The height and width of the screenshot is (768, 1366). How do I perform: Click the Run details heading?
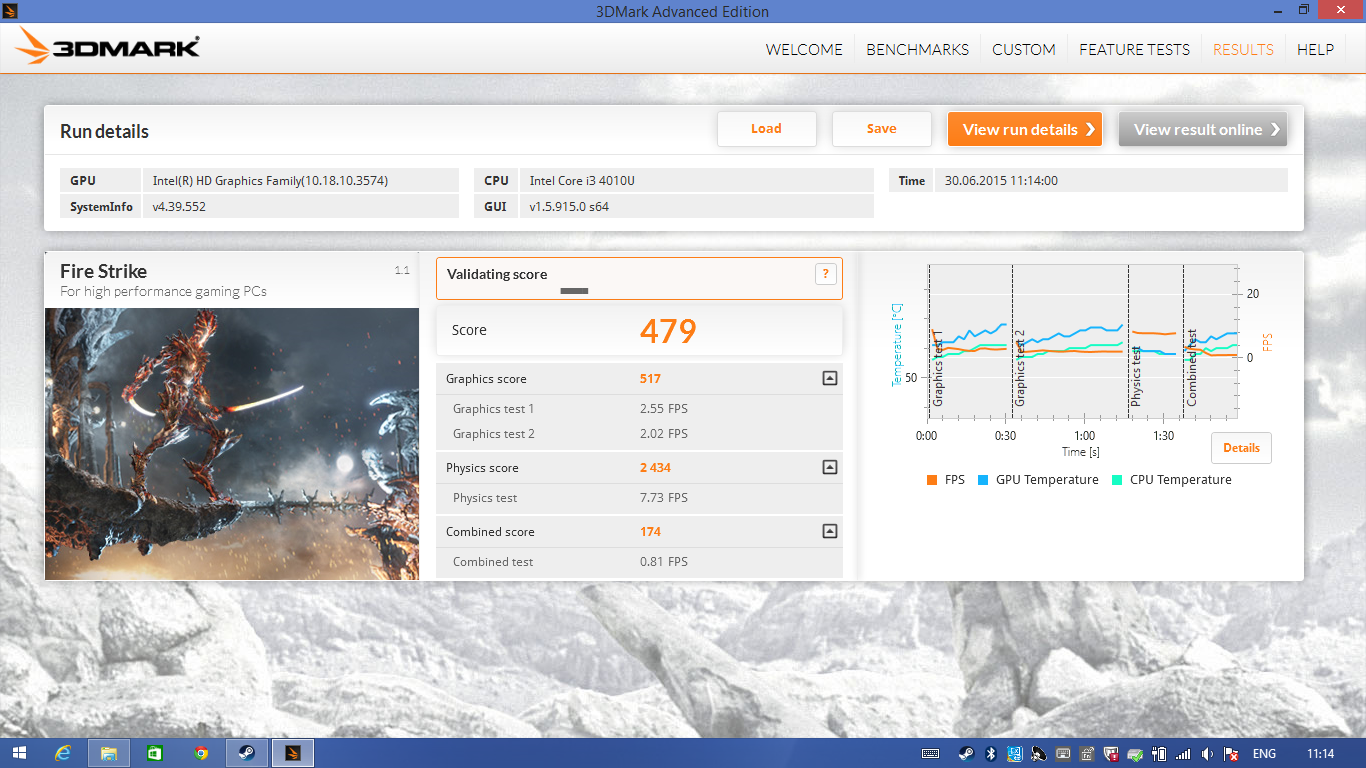[x=104, y=131]
